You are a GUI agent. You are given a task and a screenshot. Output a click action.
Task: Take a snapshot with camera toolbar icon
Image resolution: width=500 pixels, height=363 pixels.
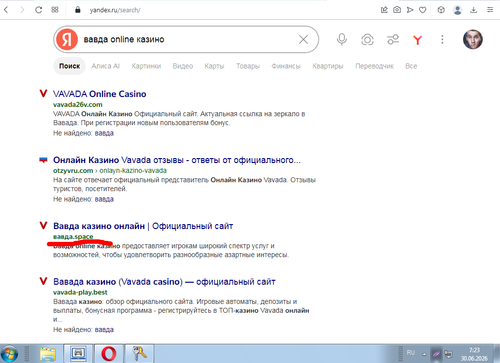397,10
